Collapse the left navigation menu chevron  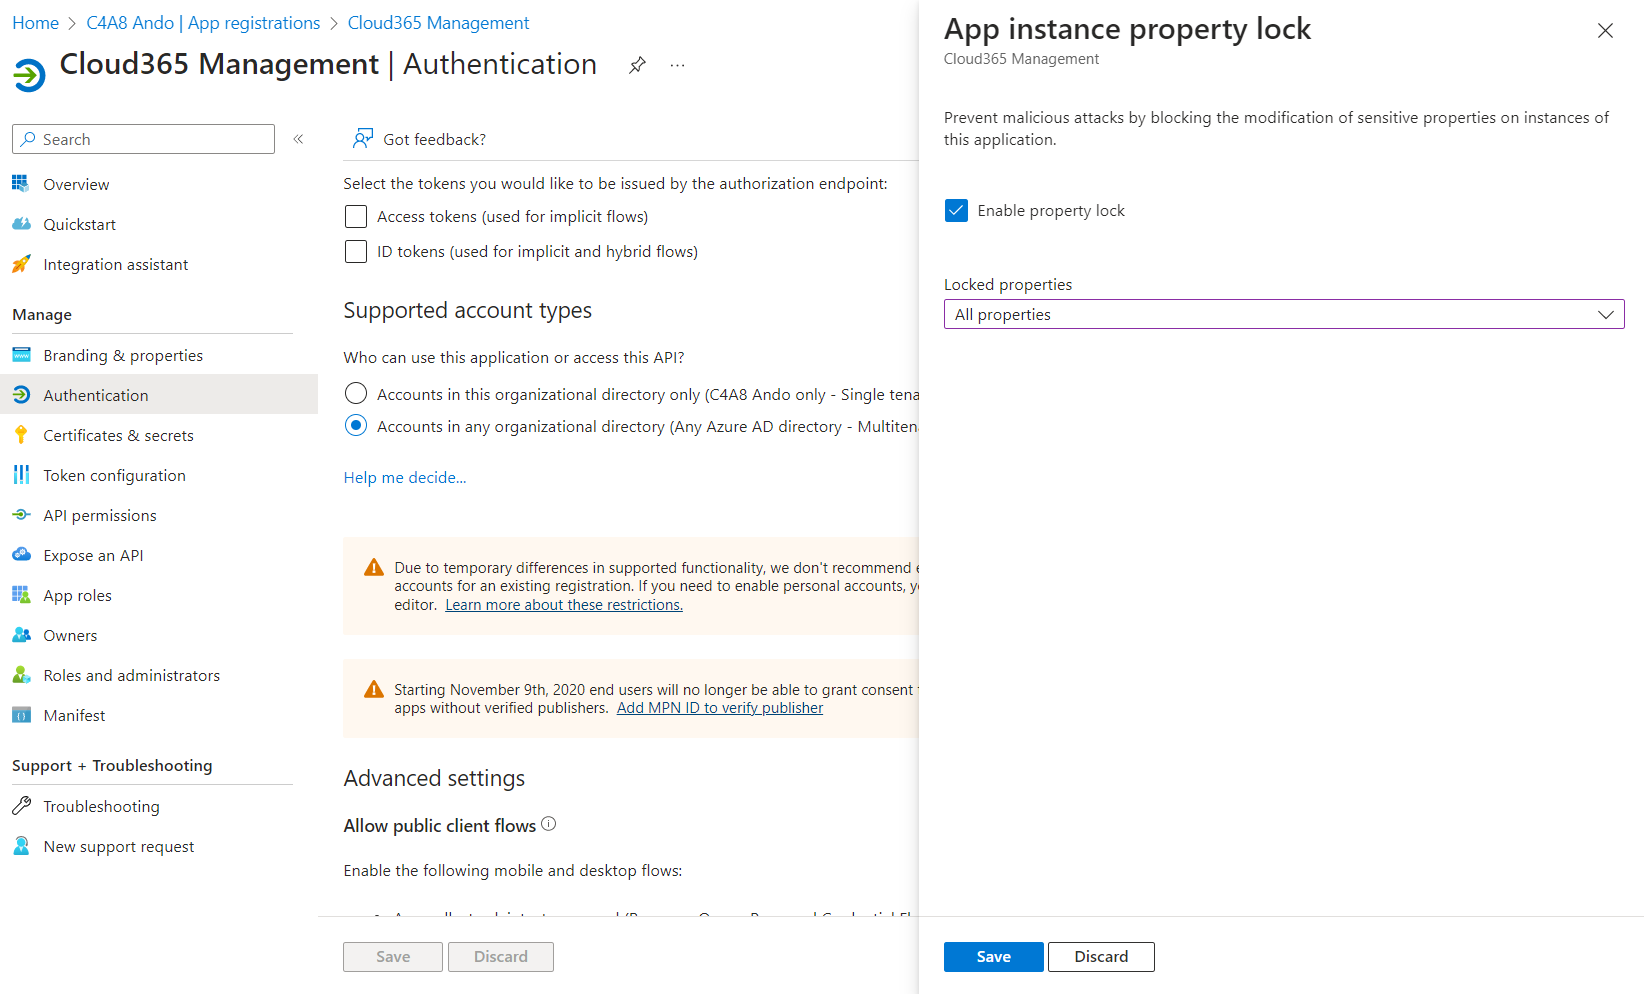click(x=298, y=139)
